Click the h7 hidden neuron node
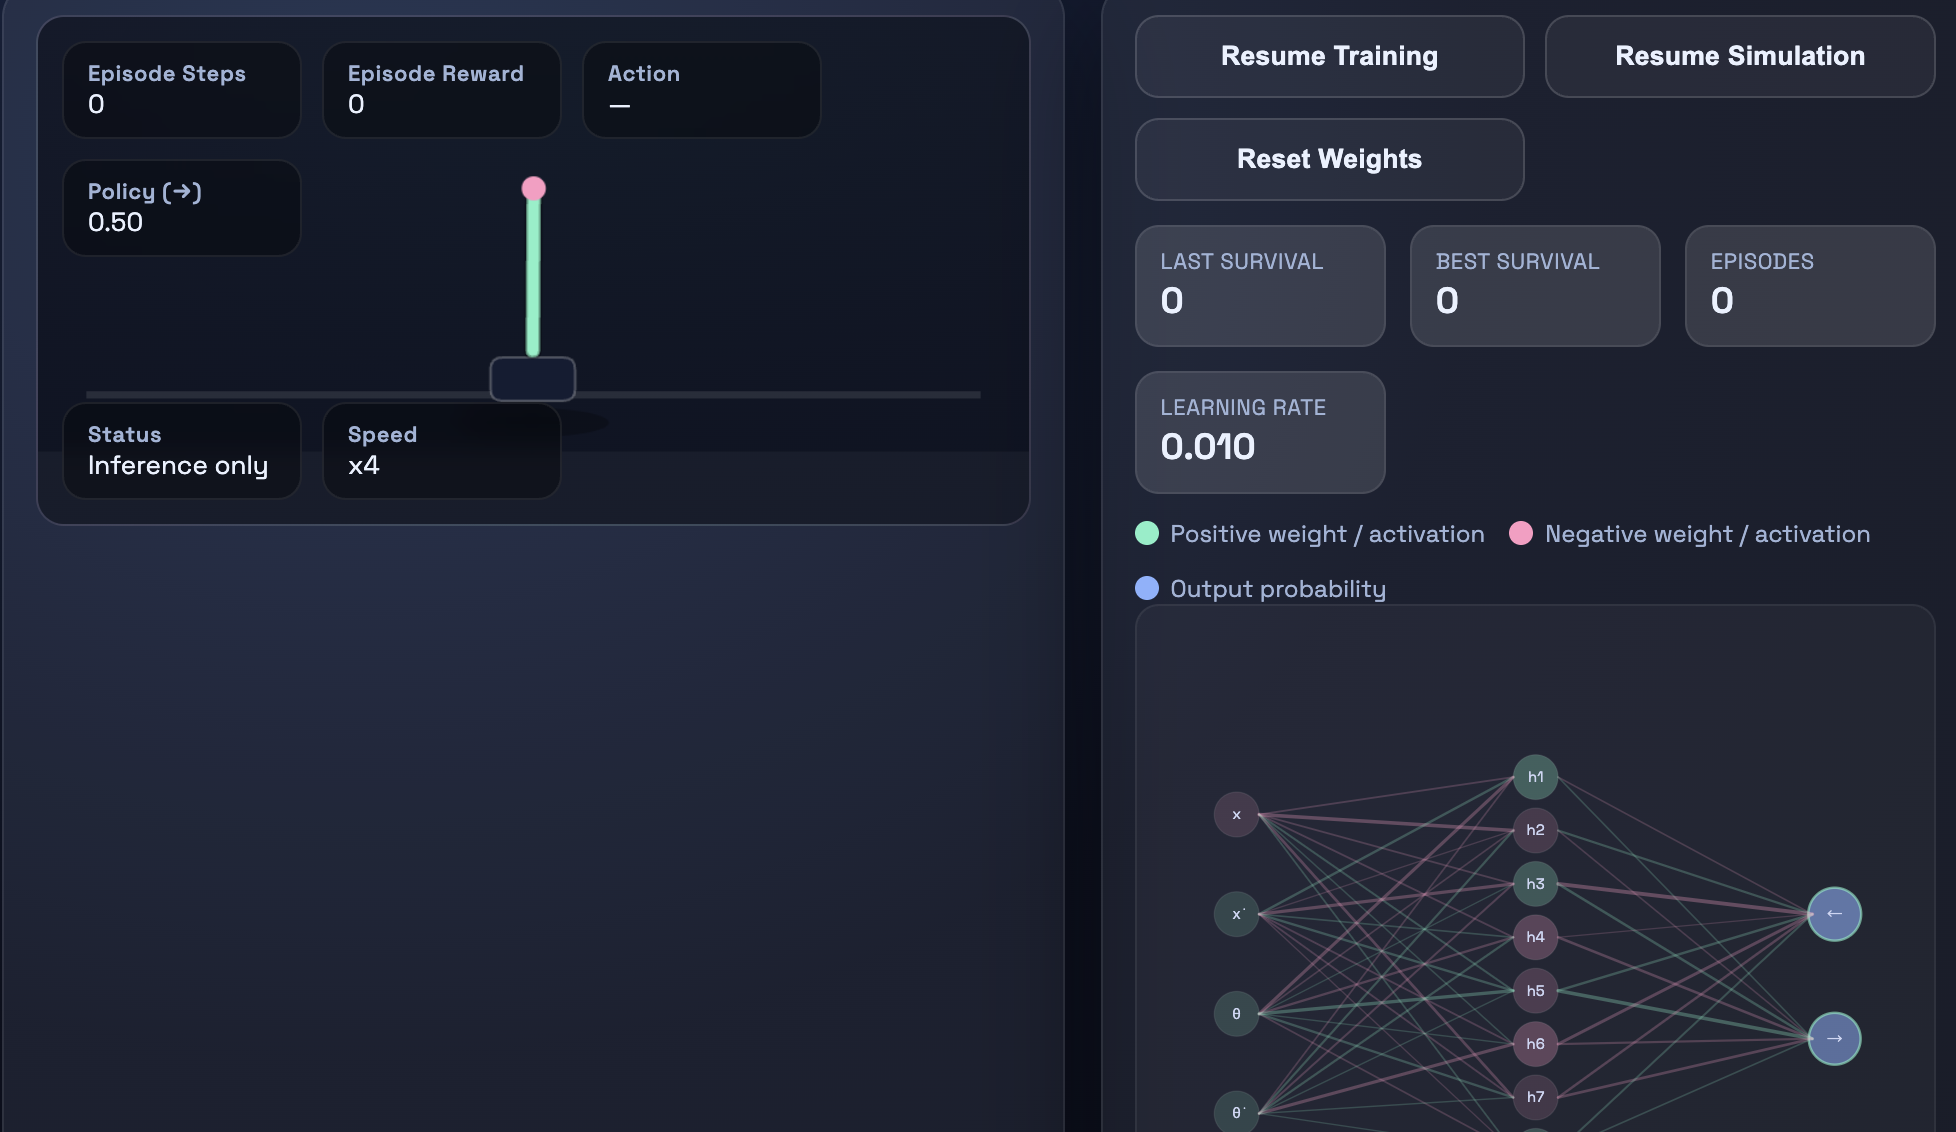Screen dimensions: 1956x1132 coord(1535,1097)
